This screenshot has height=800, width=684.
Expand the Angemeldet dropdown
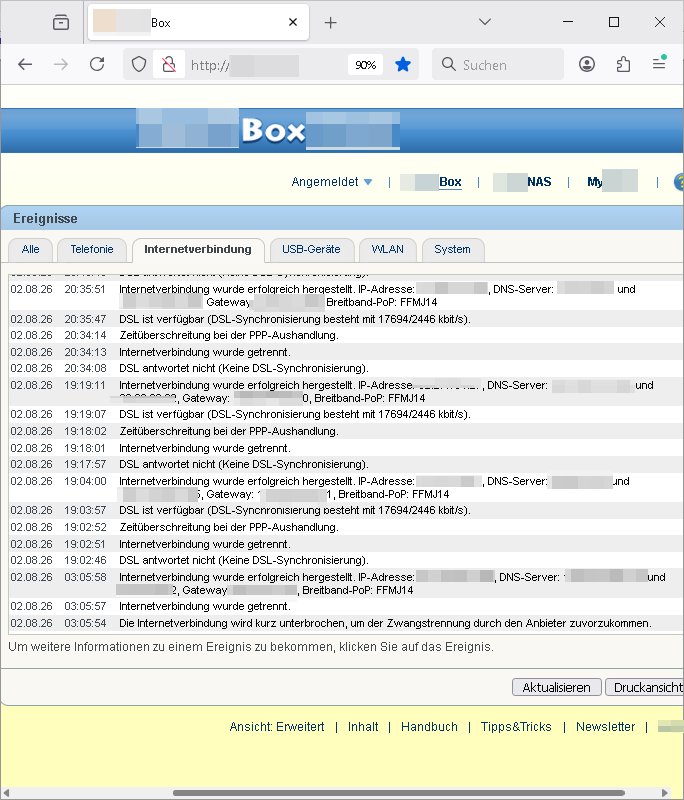pyautogui.click(x=332, y=182)
